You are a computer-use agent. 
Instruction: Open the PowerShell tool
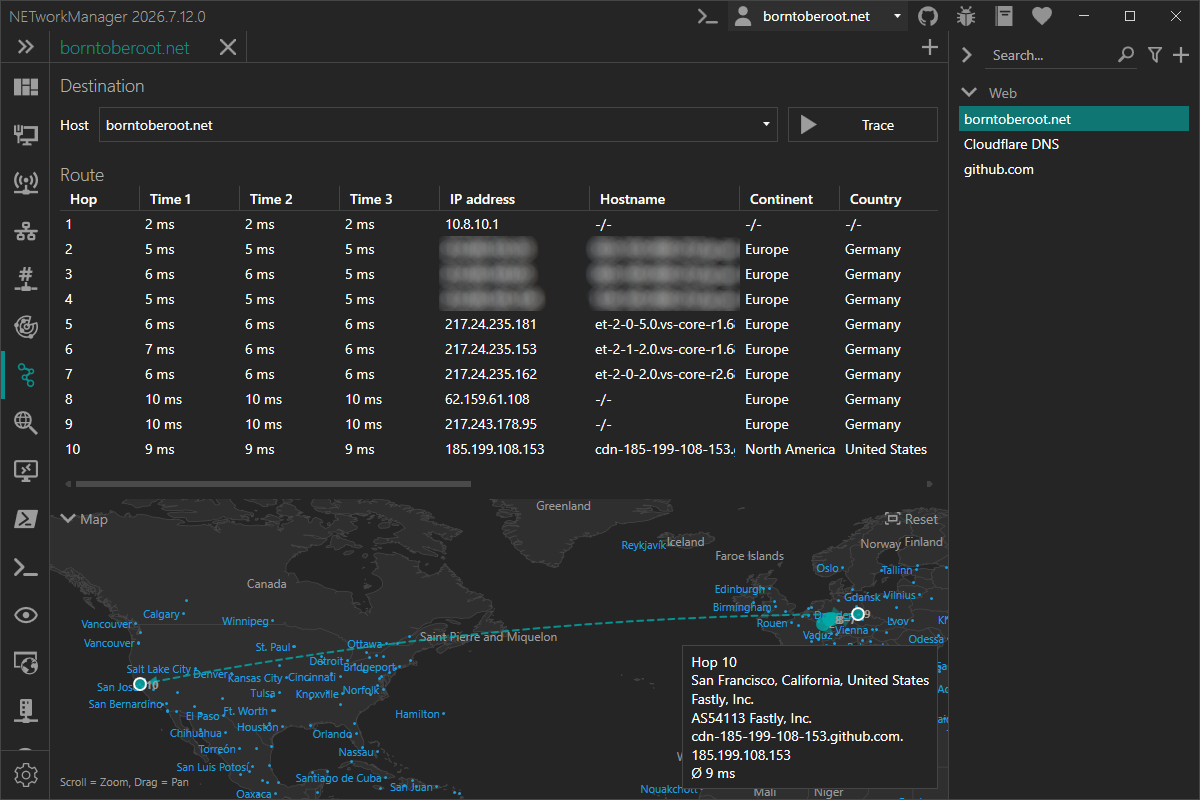click(26, 519)
